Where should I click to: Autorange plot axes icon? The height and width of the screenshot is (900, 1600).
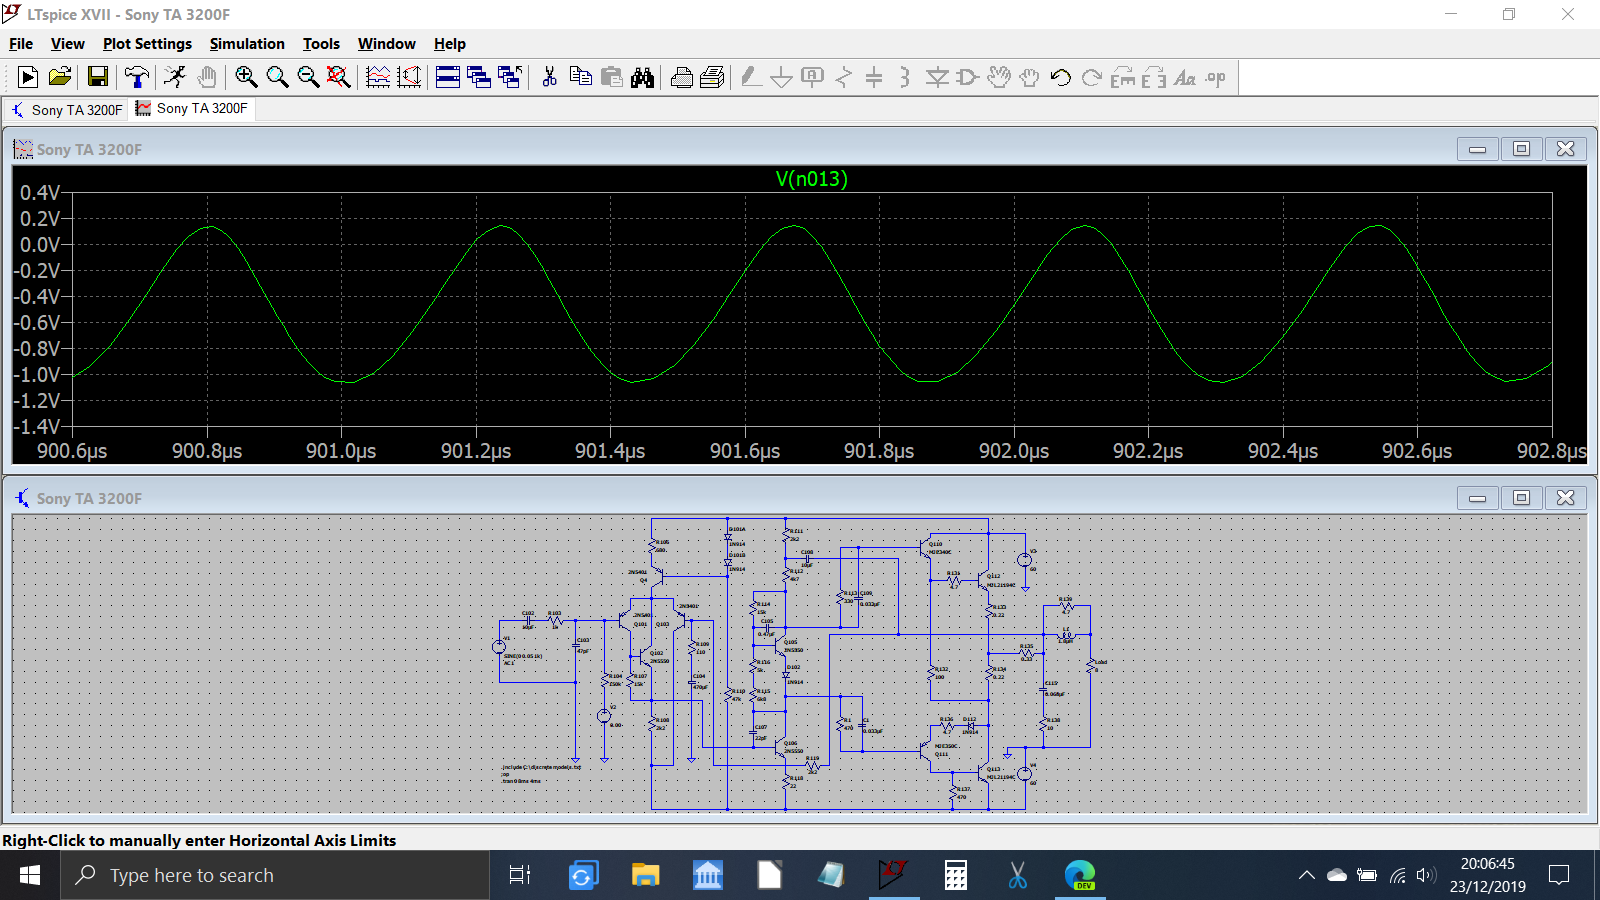378,77
